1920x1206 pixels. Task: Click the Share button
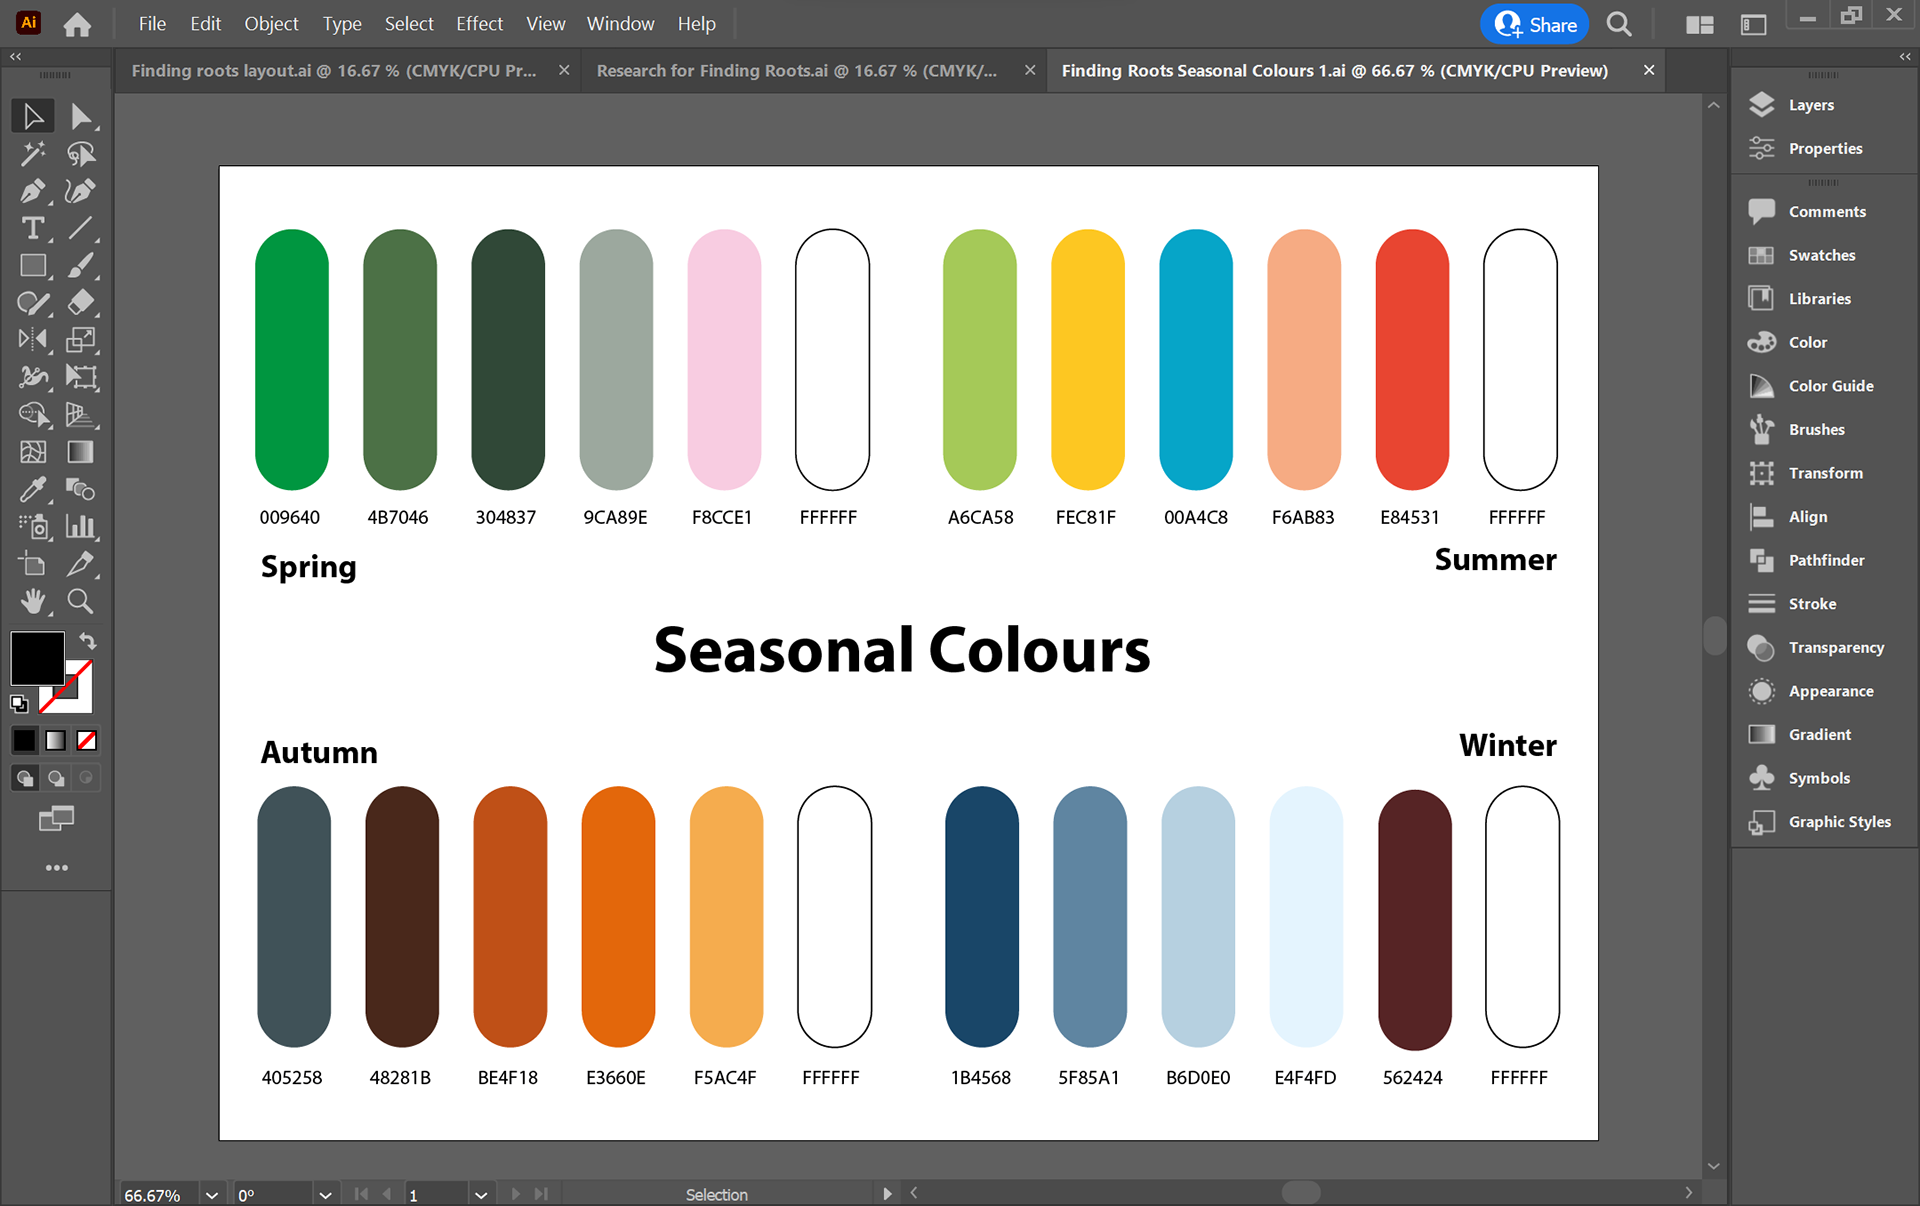click(1535, 24)
